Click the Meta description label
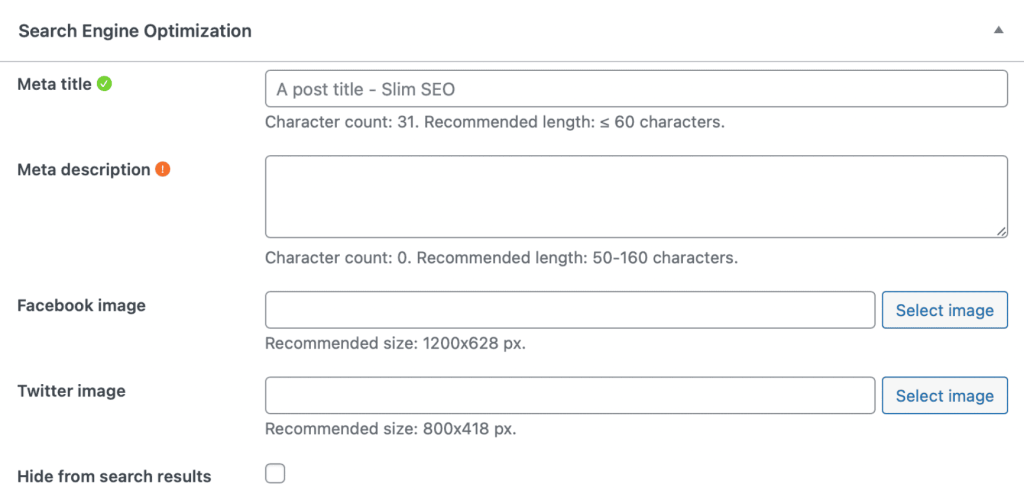Viewport: 1024px width, 503px height. tap(83, 170)
